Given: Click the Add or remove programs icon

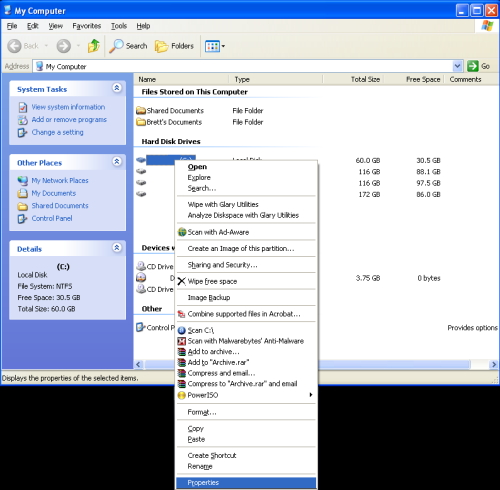Looking at the screenshot, I should coord(23,120).
